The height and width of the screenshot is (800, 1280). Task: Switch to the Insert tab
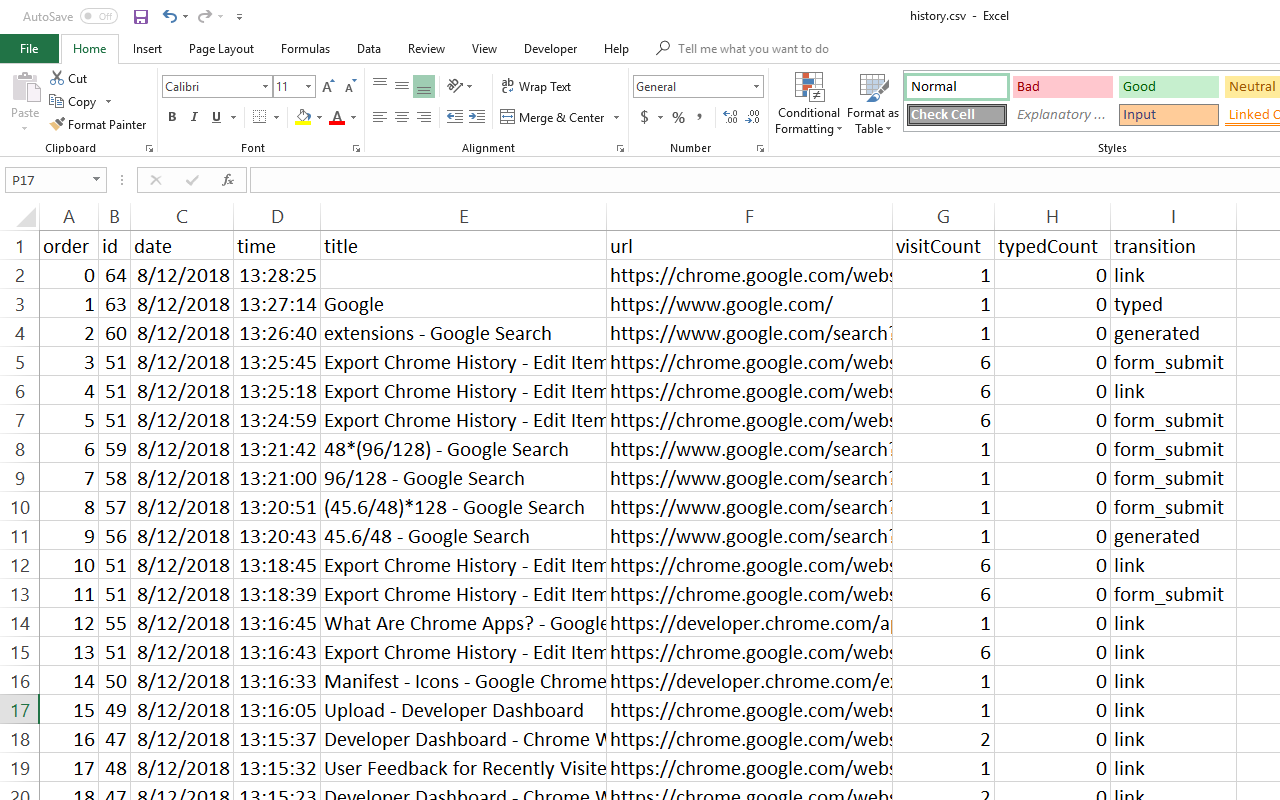(147, 49)
